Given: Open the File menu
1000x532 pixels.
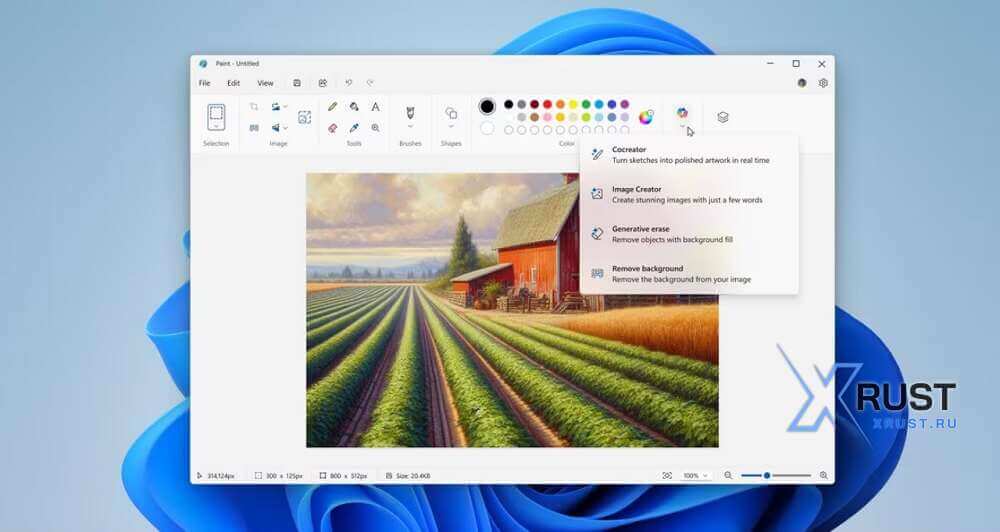Looking at the screenshot, I should 204,83.
